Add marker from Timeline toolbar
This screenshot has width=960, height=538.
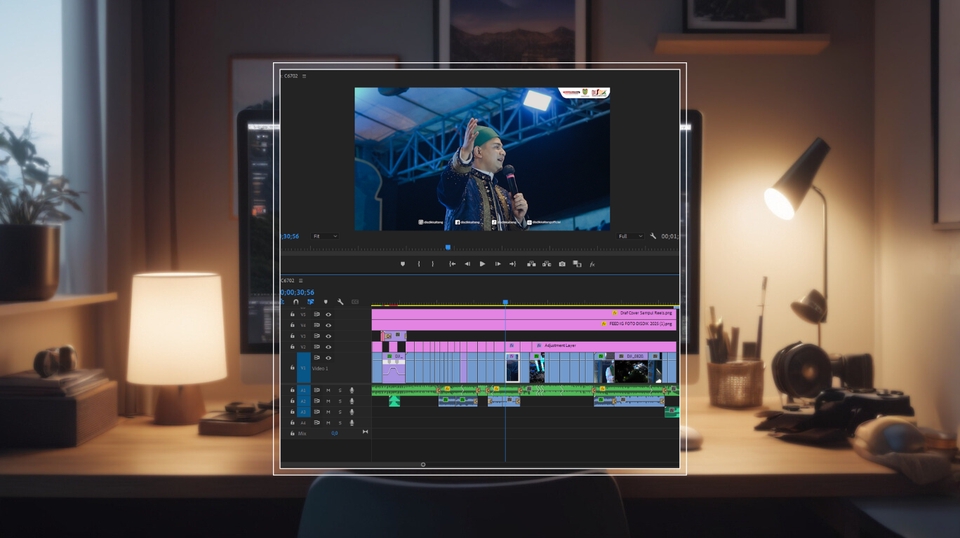pos(325,302)
